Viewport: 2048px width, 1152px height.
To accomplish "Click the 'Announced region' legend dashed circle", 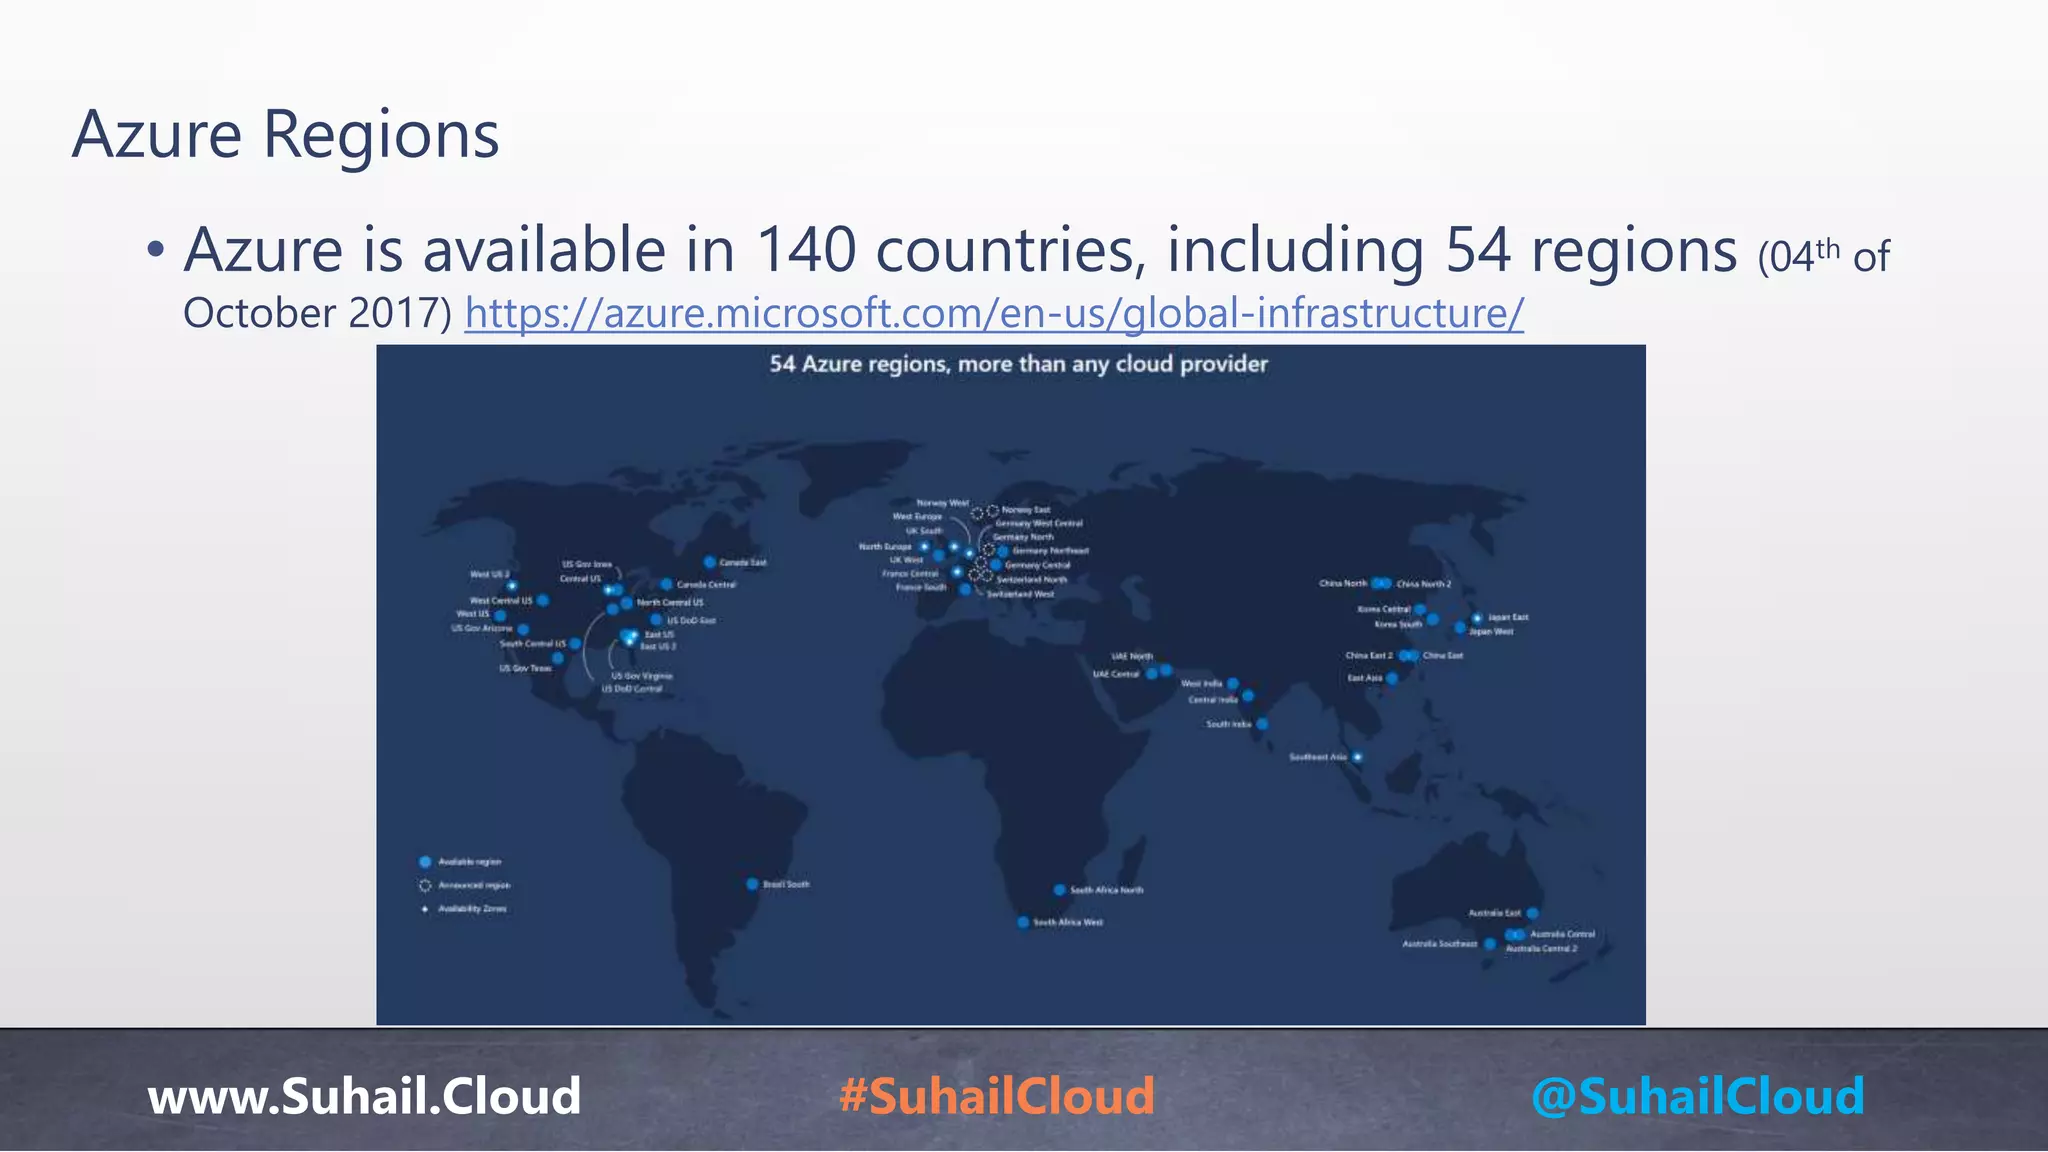I will pyautogui.click(x=425, y=885).
